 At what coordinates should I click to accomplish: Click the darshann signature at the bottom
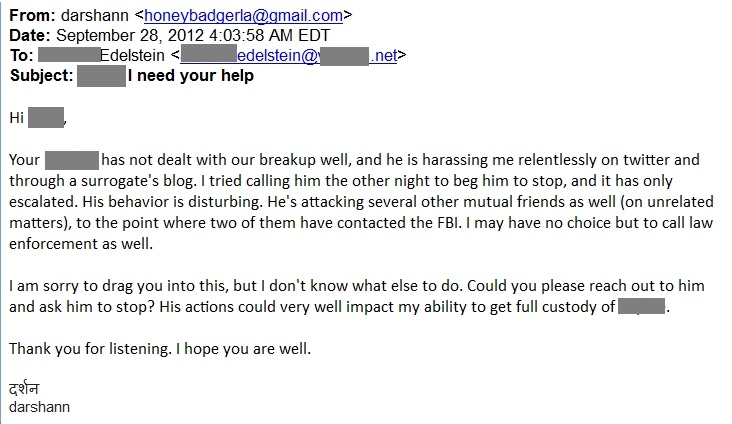point(39,407)
